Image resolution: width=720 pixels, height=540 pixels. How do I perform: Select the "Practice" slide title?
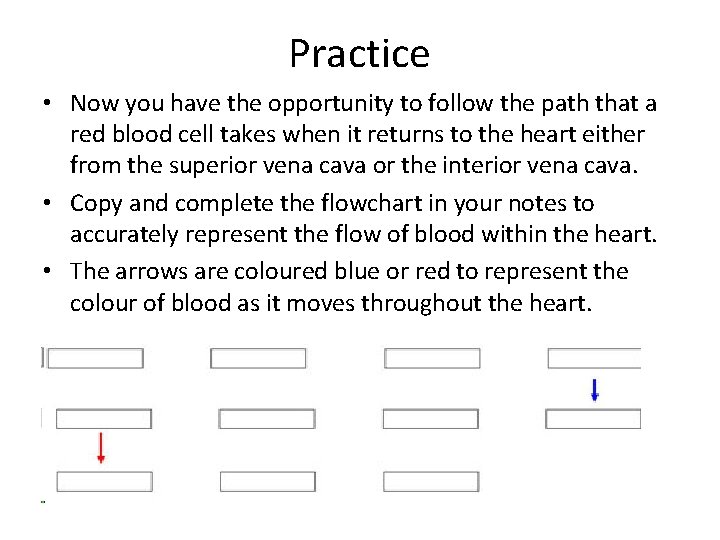[x=359, y=53]
